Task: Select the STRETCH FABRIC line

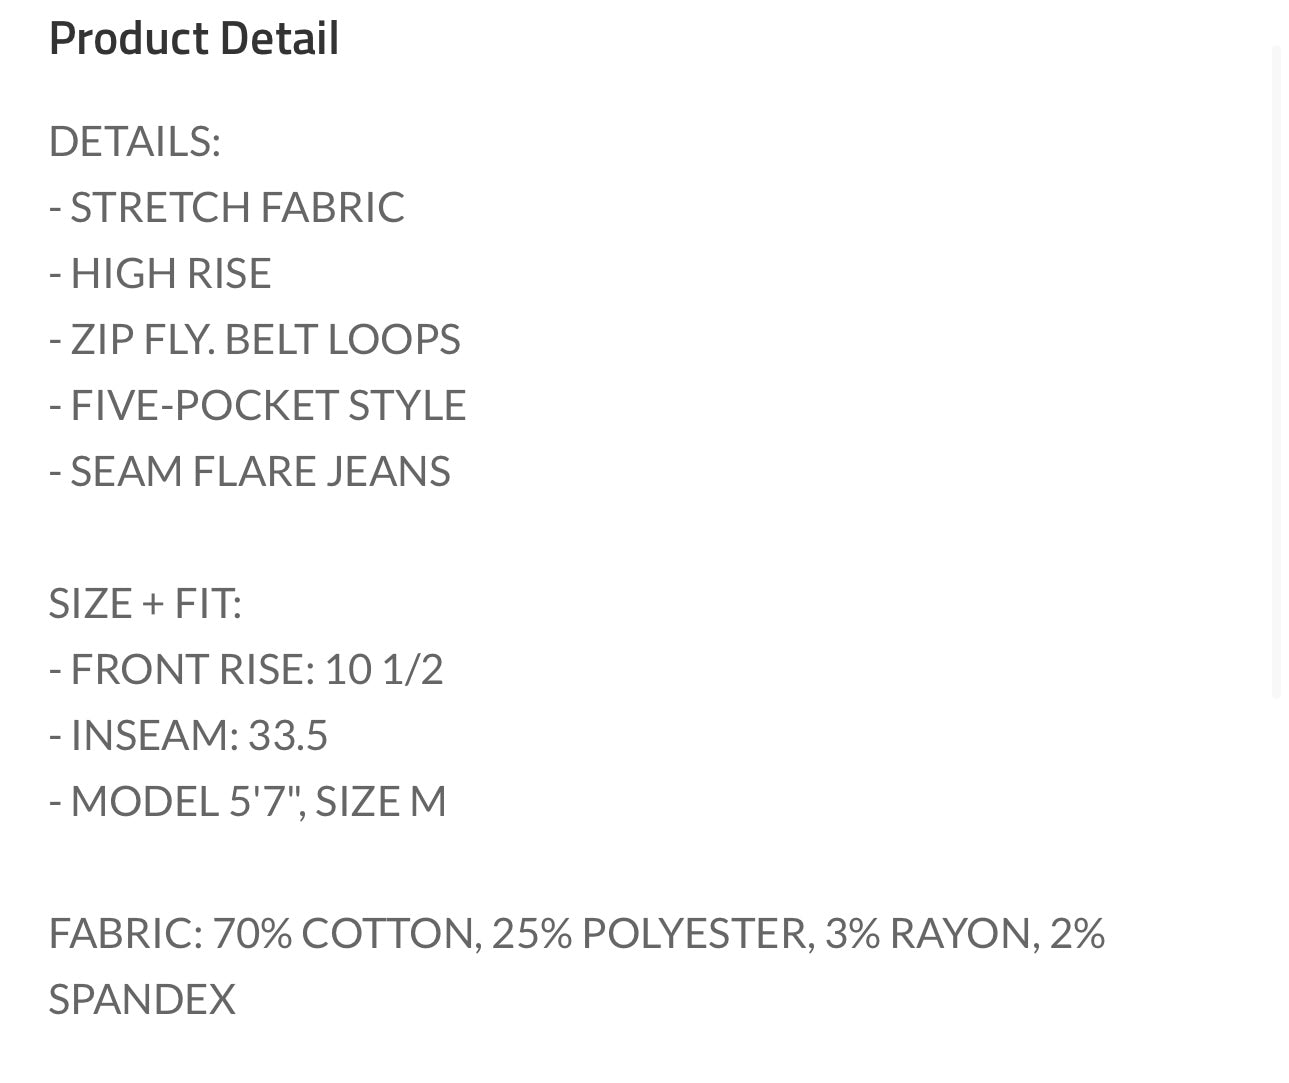Action: pyautogui.click(x=227, y=207)
